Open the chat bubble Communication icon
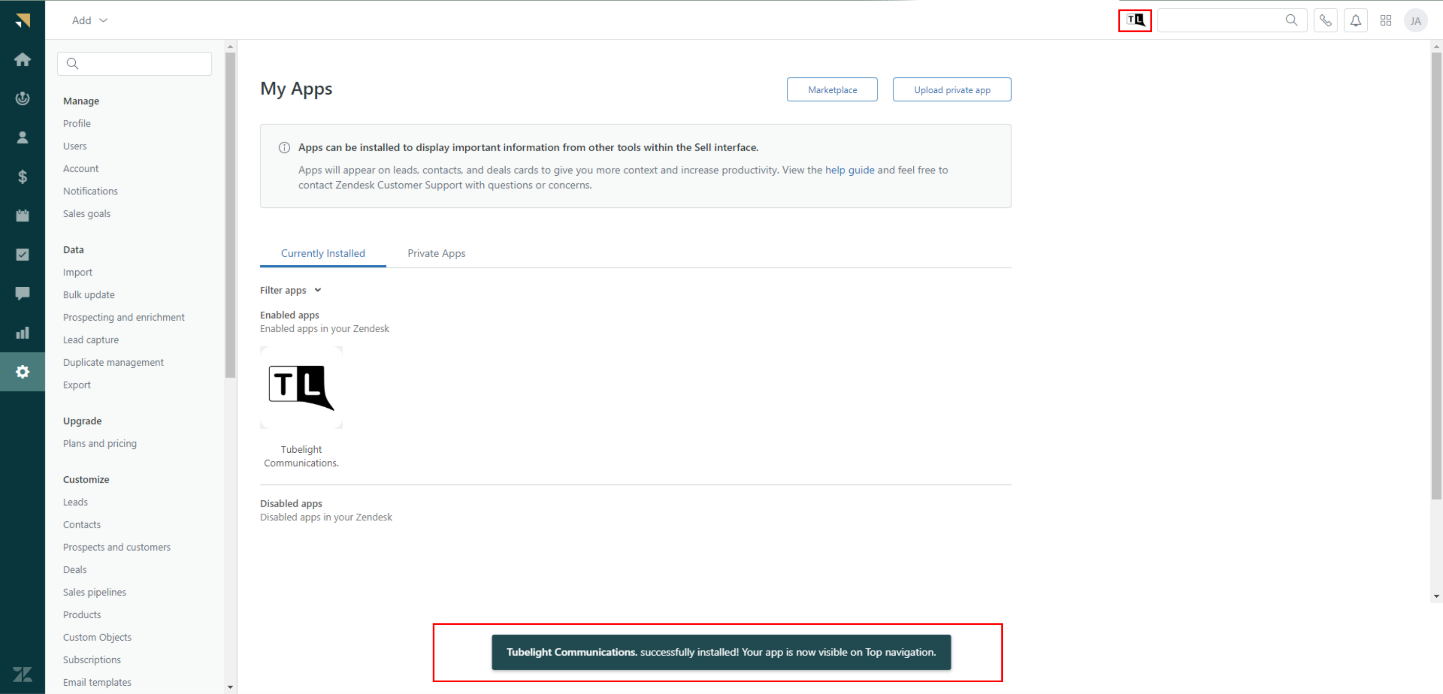Screen dimensions: 1443x694 (22, 294)
